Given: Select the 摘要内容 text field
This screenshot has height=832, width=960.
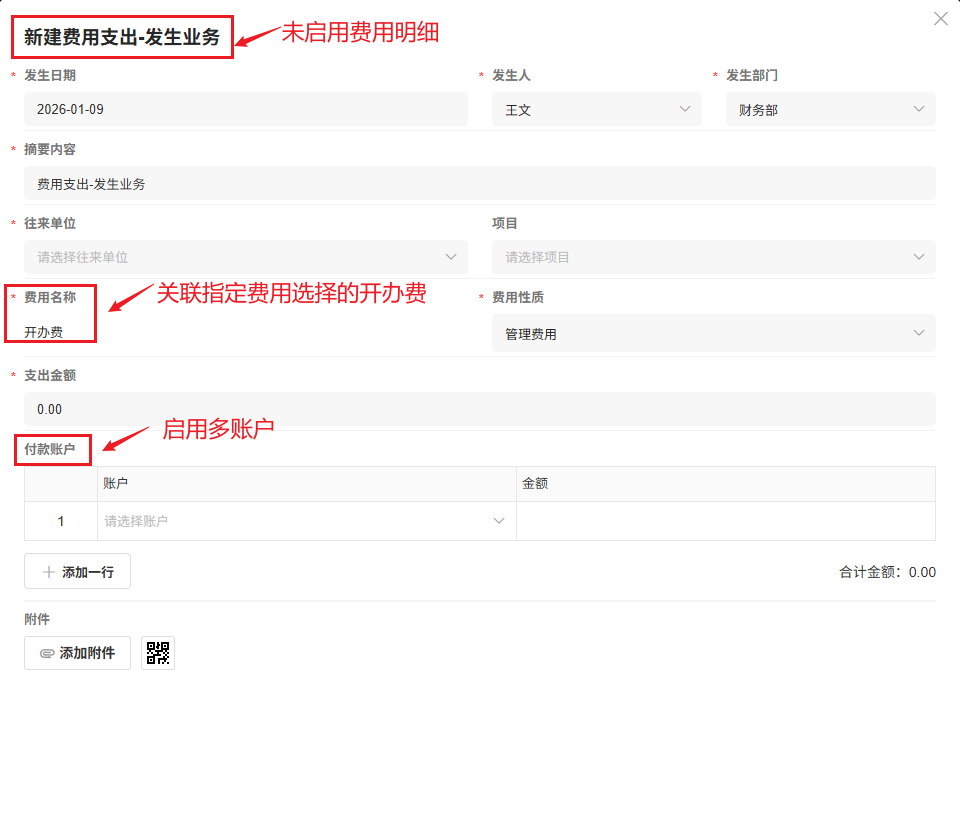Looking at the screenshot, I should pos(480,183).
